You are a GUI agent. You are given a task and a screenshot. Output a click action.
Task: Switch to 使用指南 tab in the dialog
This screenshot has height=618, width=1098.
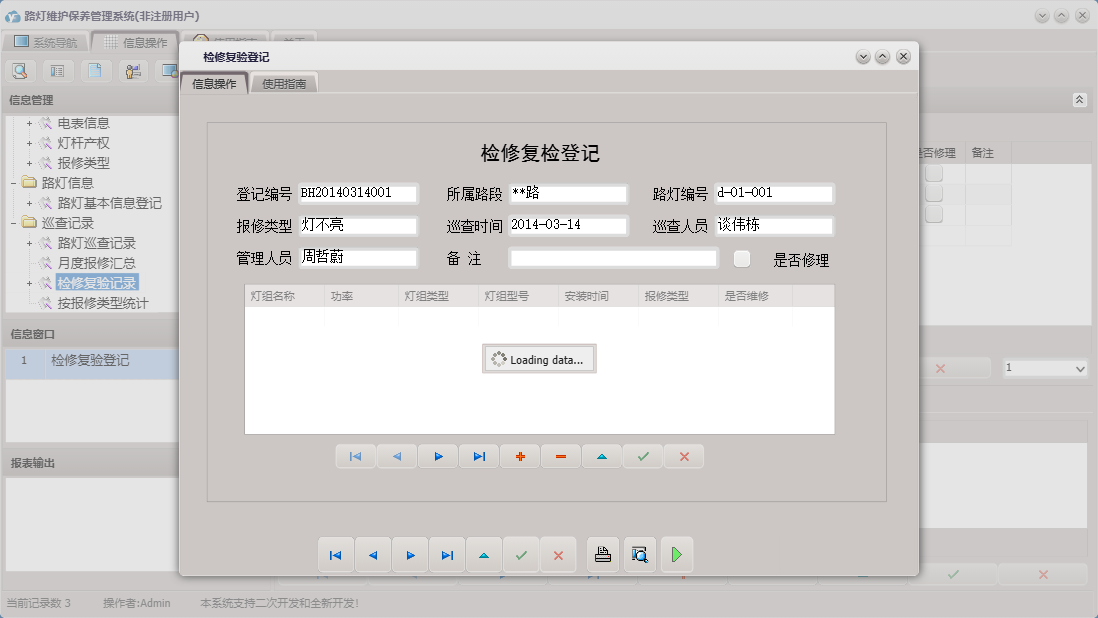[284, 85]
